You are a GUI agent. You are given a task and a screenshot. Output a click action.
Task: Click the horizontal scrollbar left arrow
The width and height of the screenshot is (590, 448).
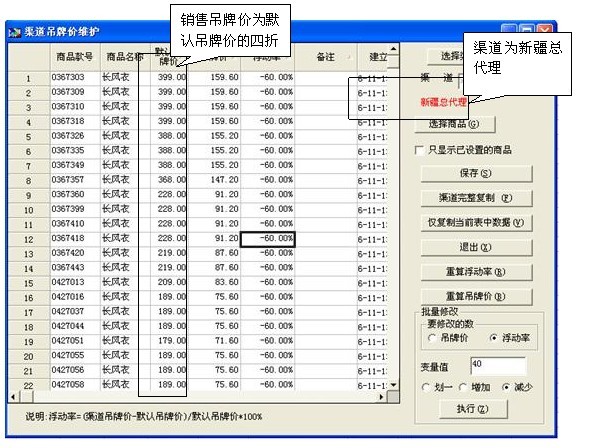(14, 397)
